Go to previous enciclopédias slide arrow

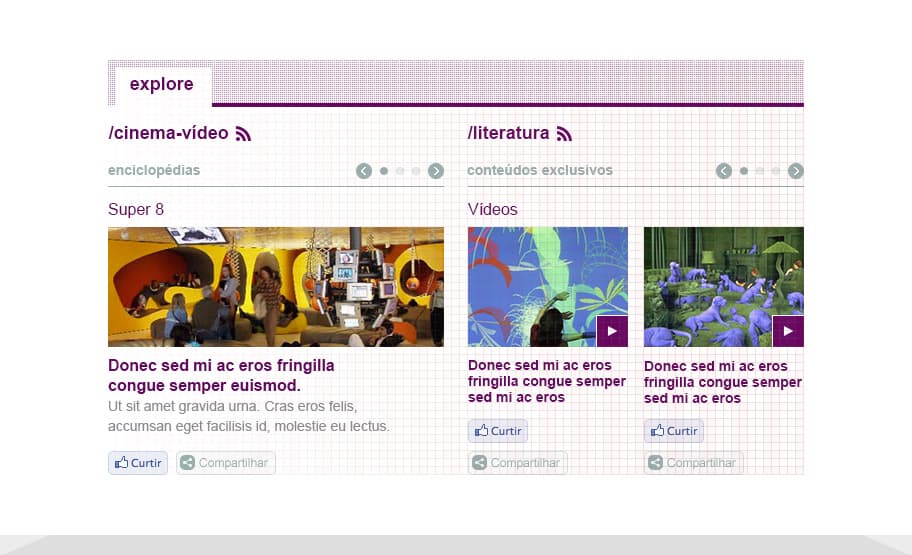[x=364, y=171]
